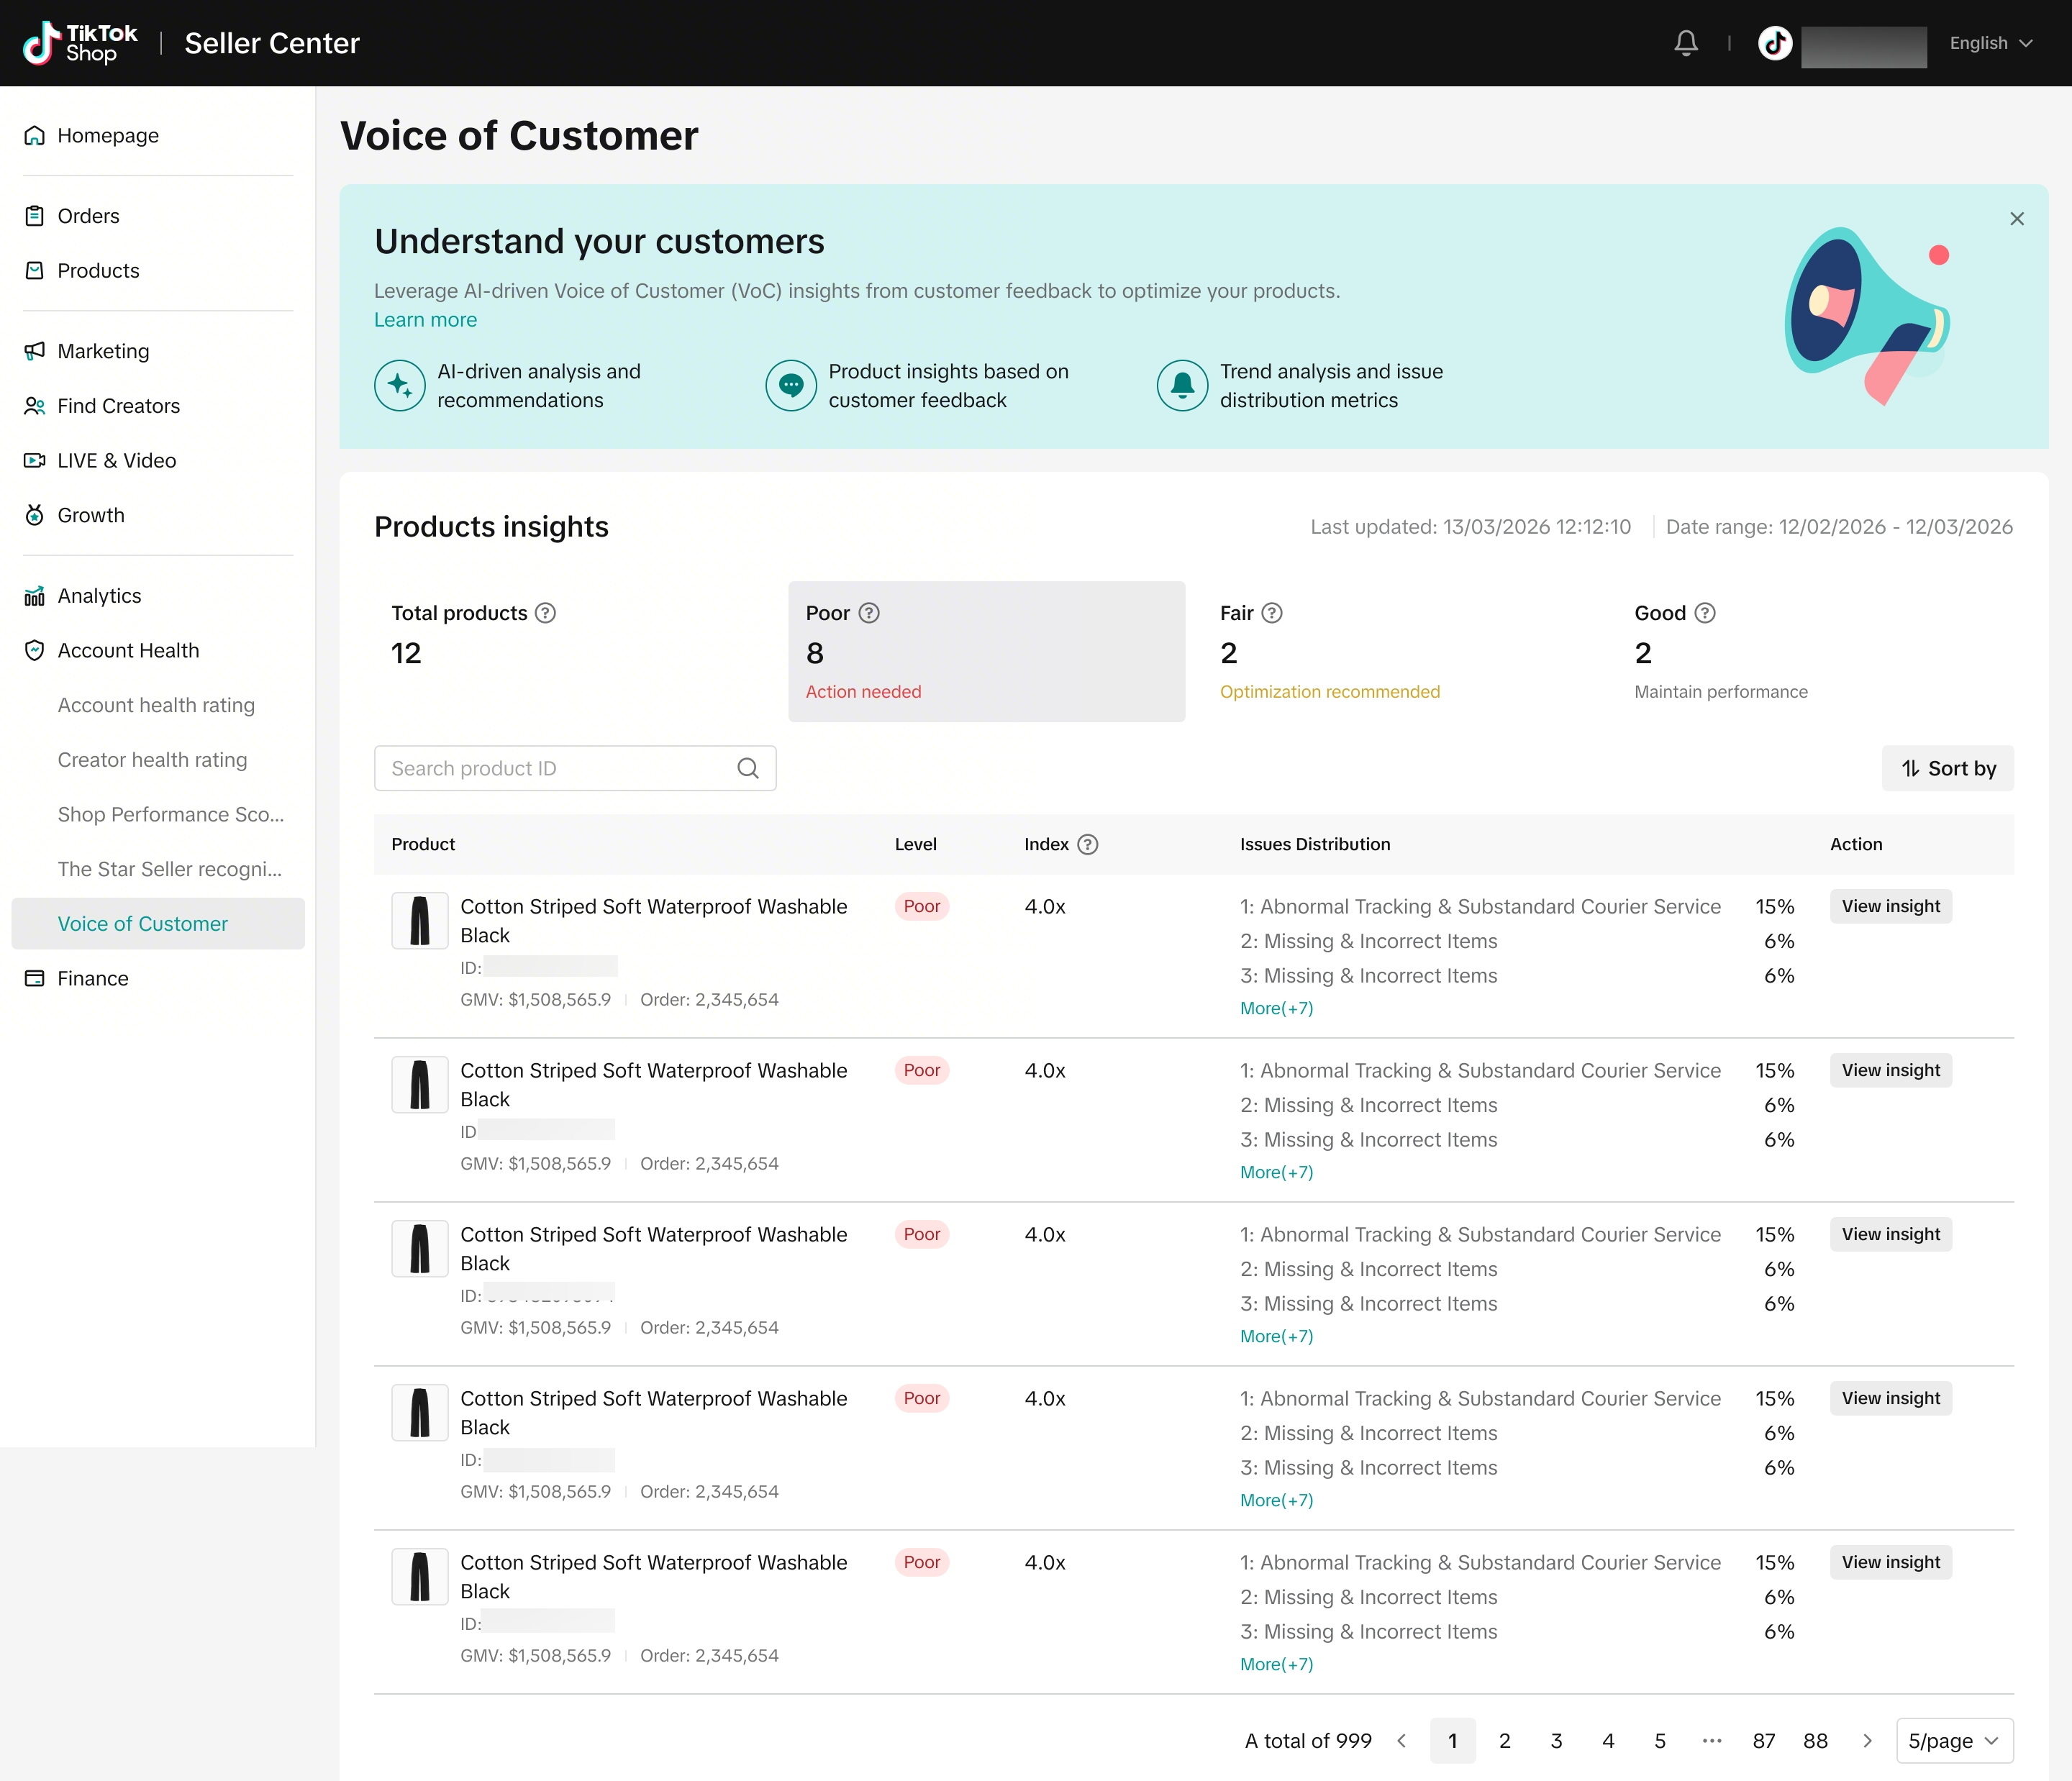
Task: Go to the next page arrow
Action: point(1867,1741)
